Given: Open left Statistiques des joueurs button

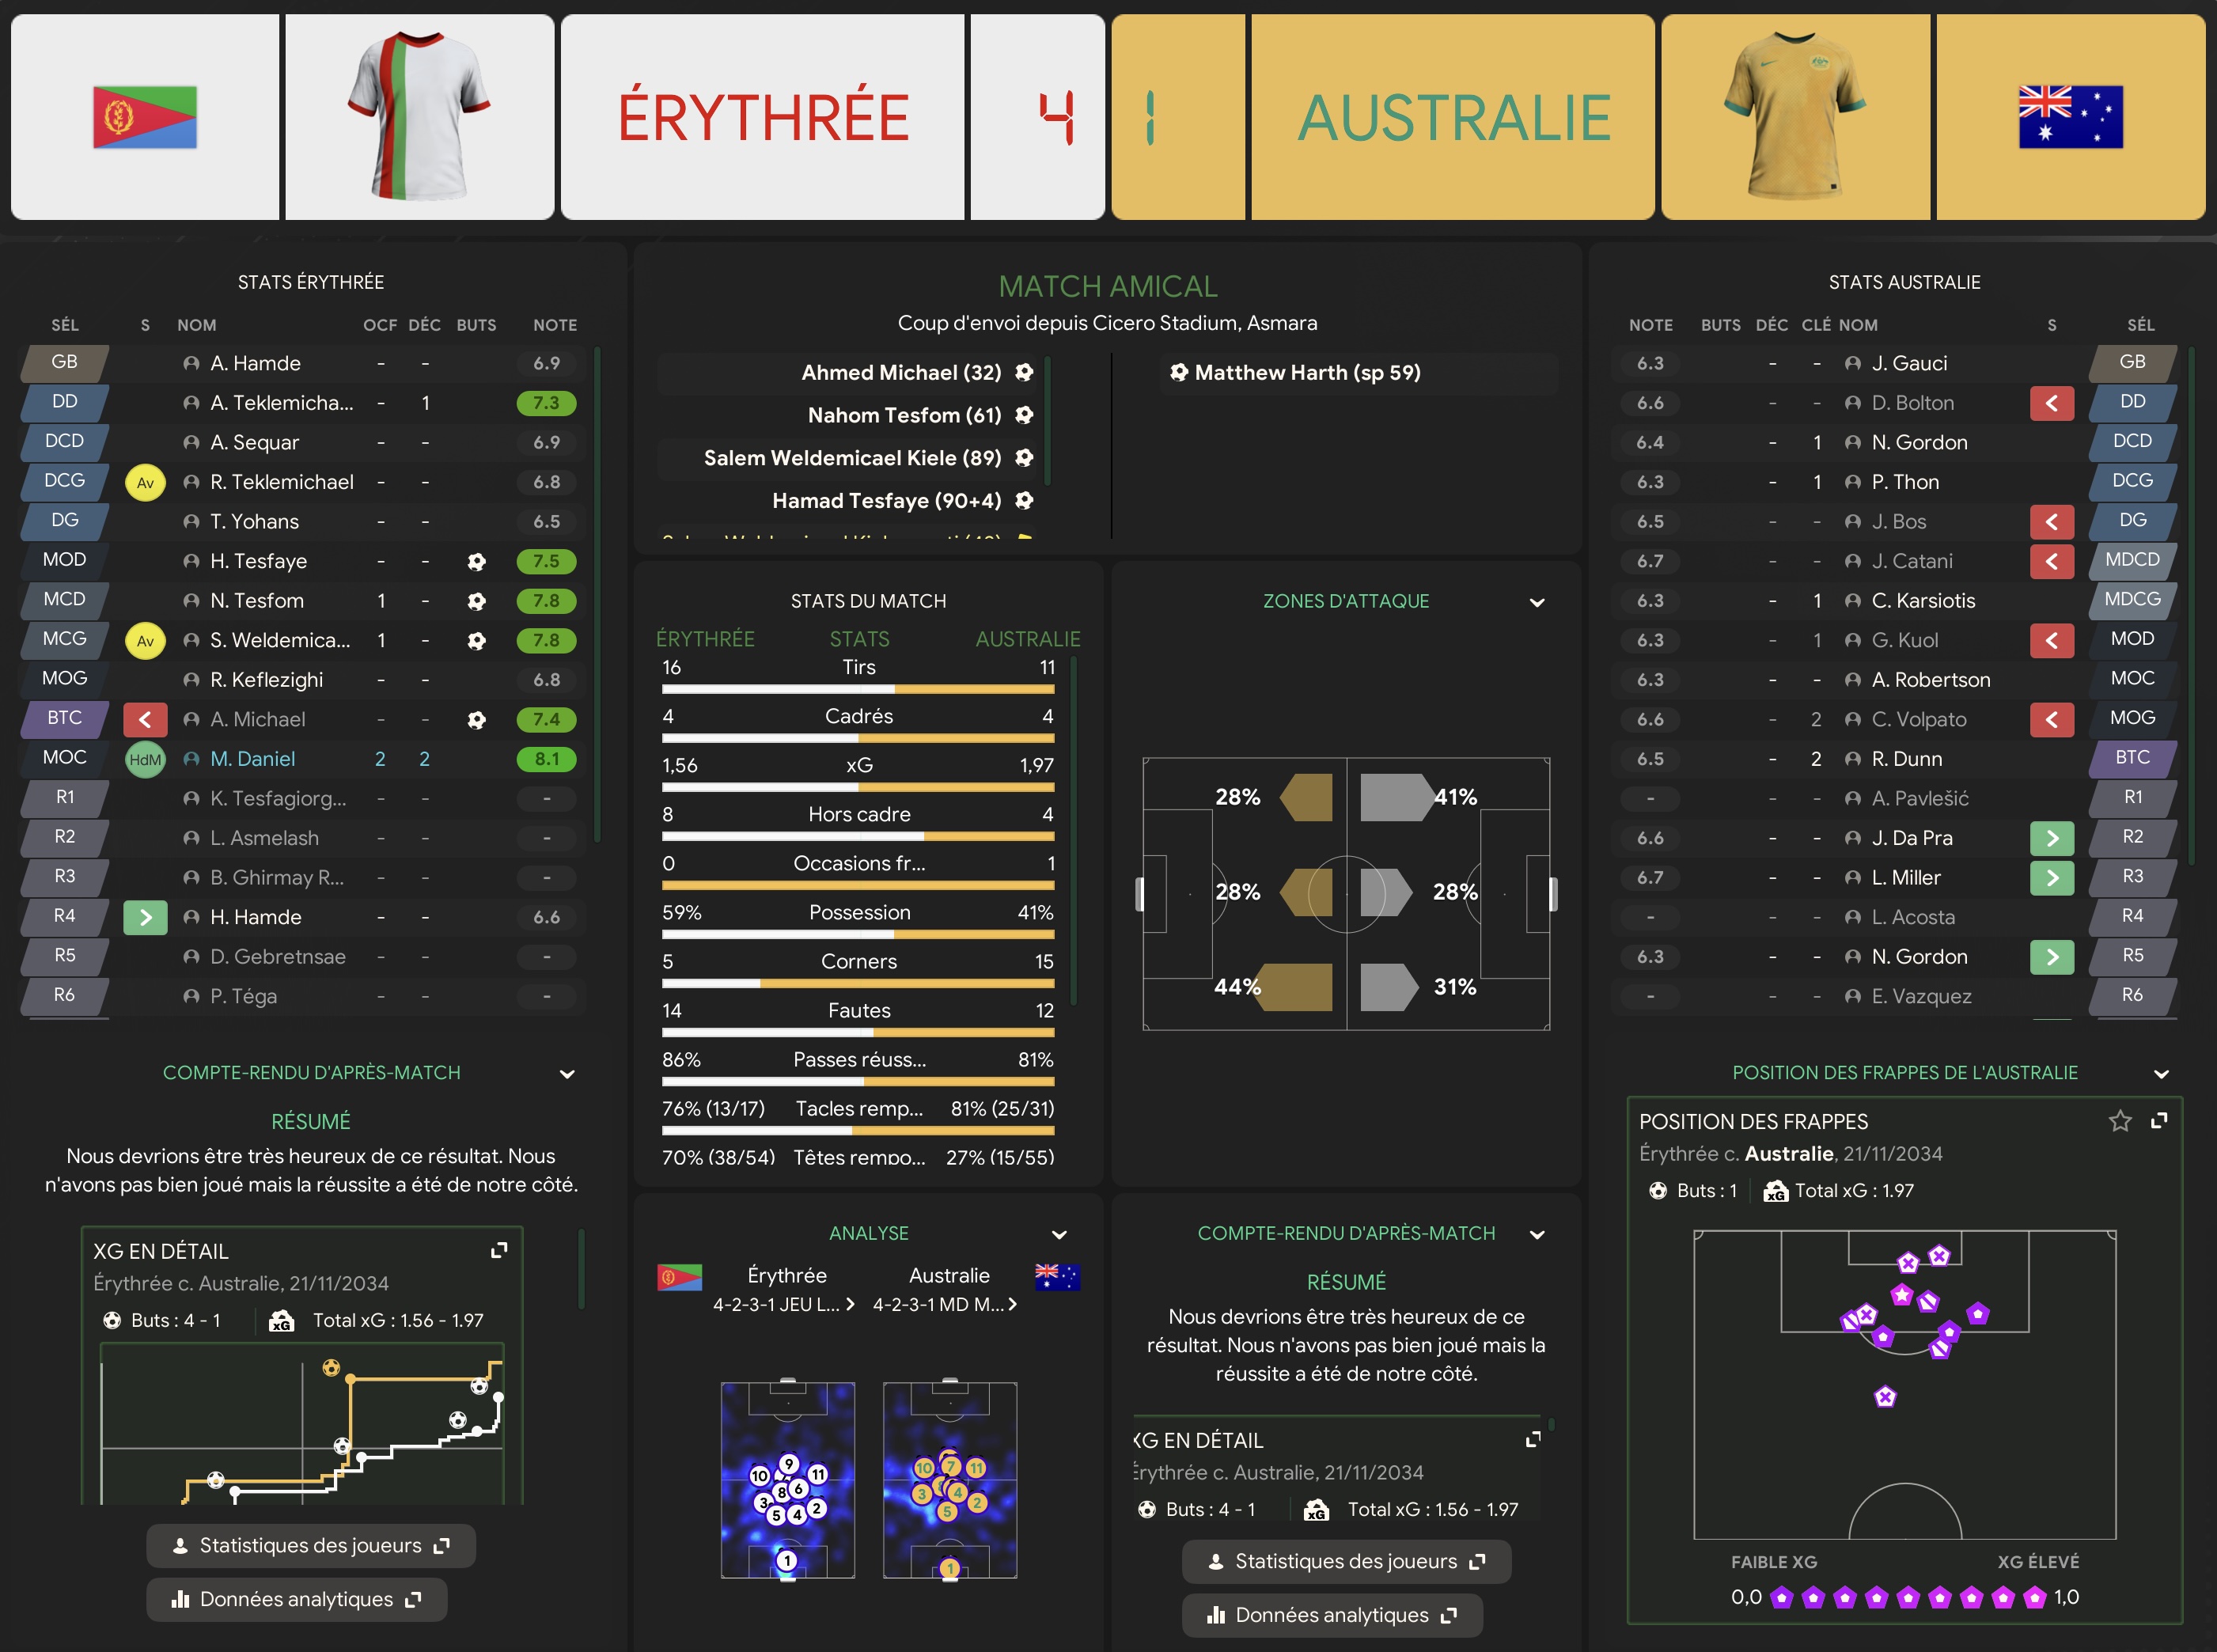Looking at the screenshot, I should [311, 1546].
